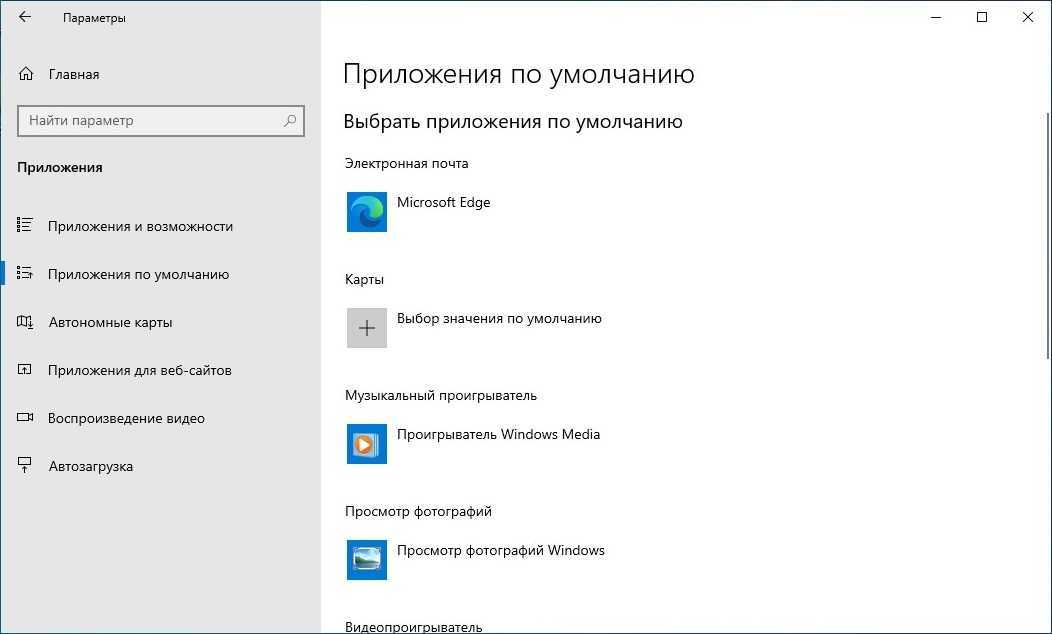Close the Параметры window

click(x=1027, y=17)
